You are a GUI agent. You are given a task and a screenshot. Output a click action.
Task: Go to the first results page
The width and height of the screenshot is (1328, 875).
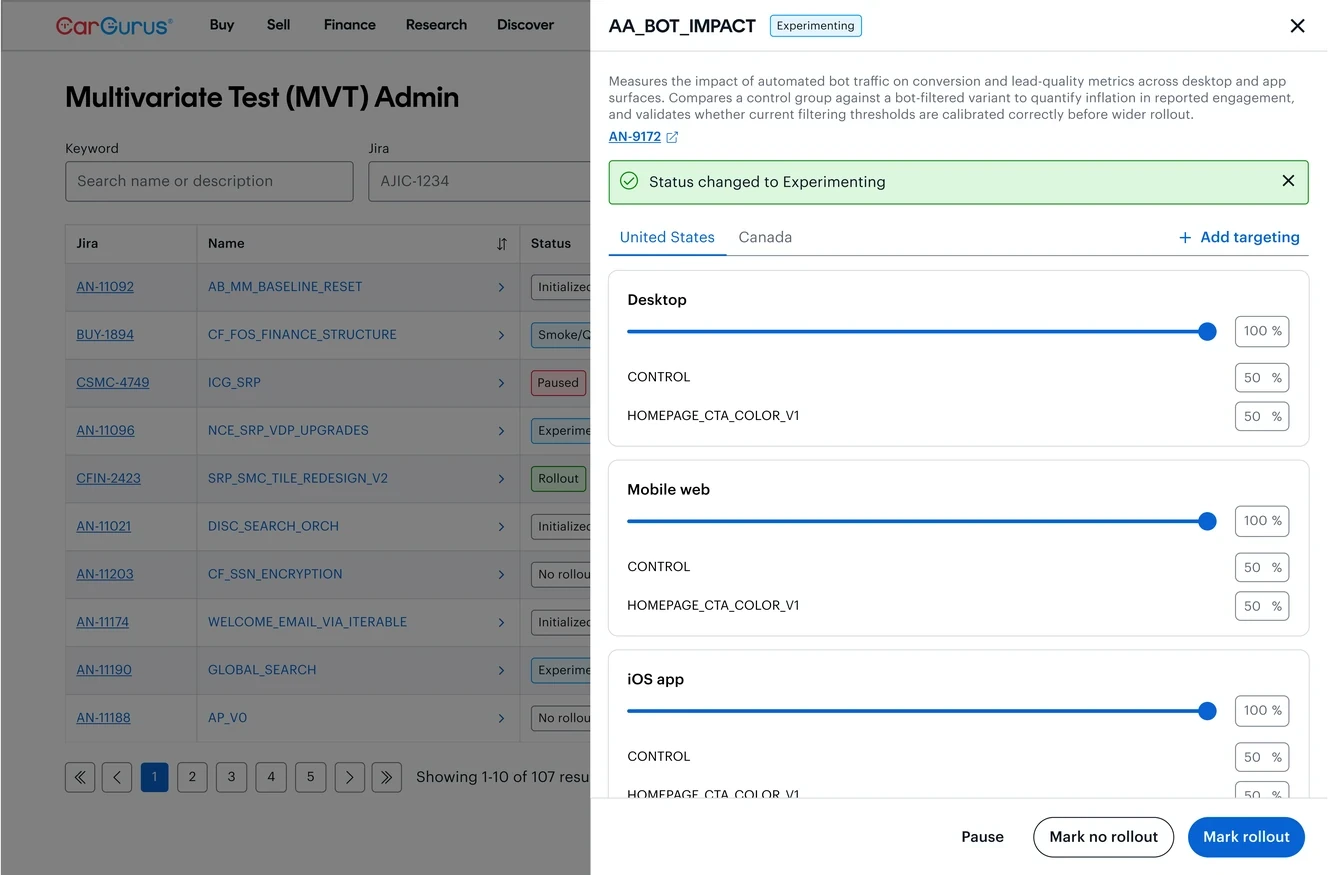click(80, 777)
